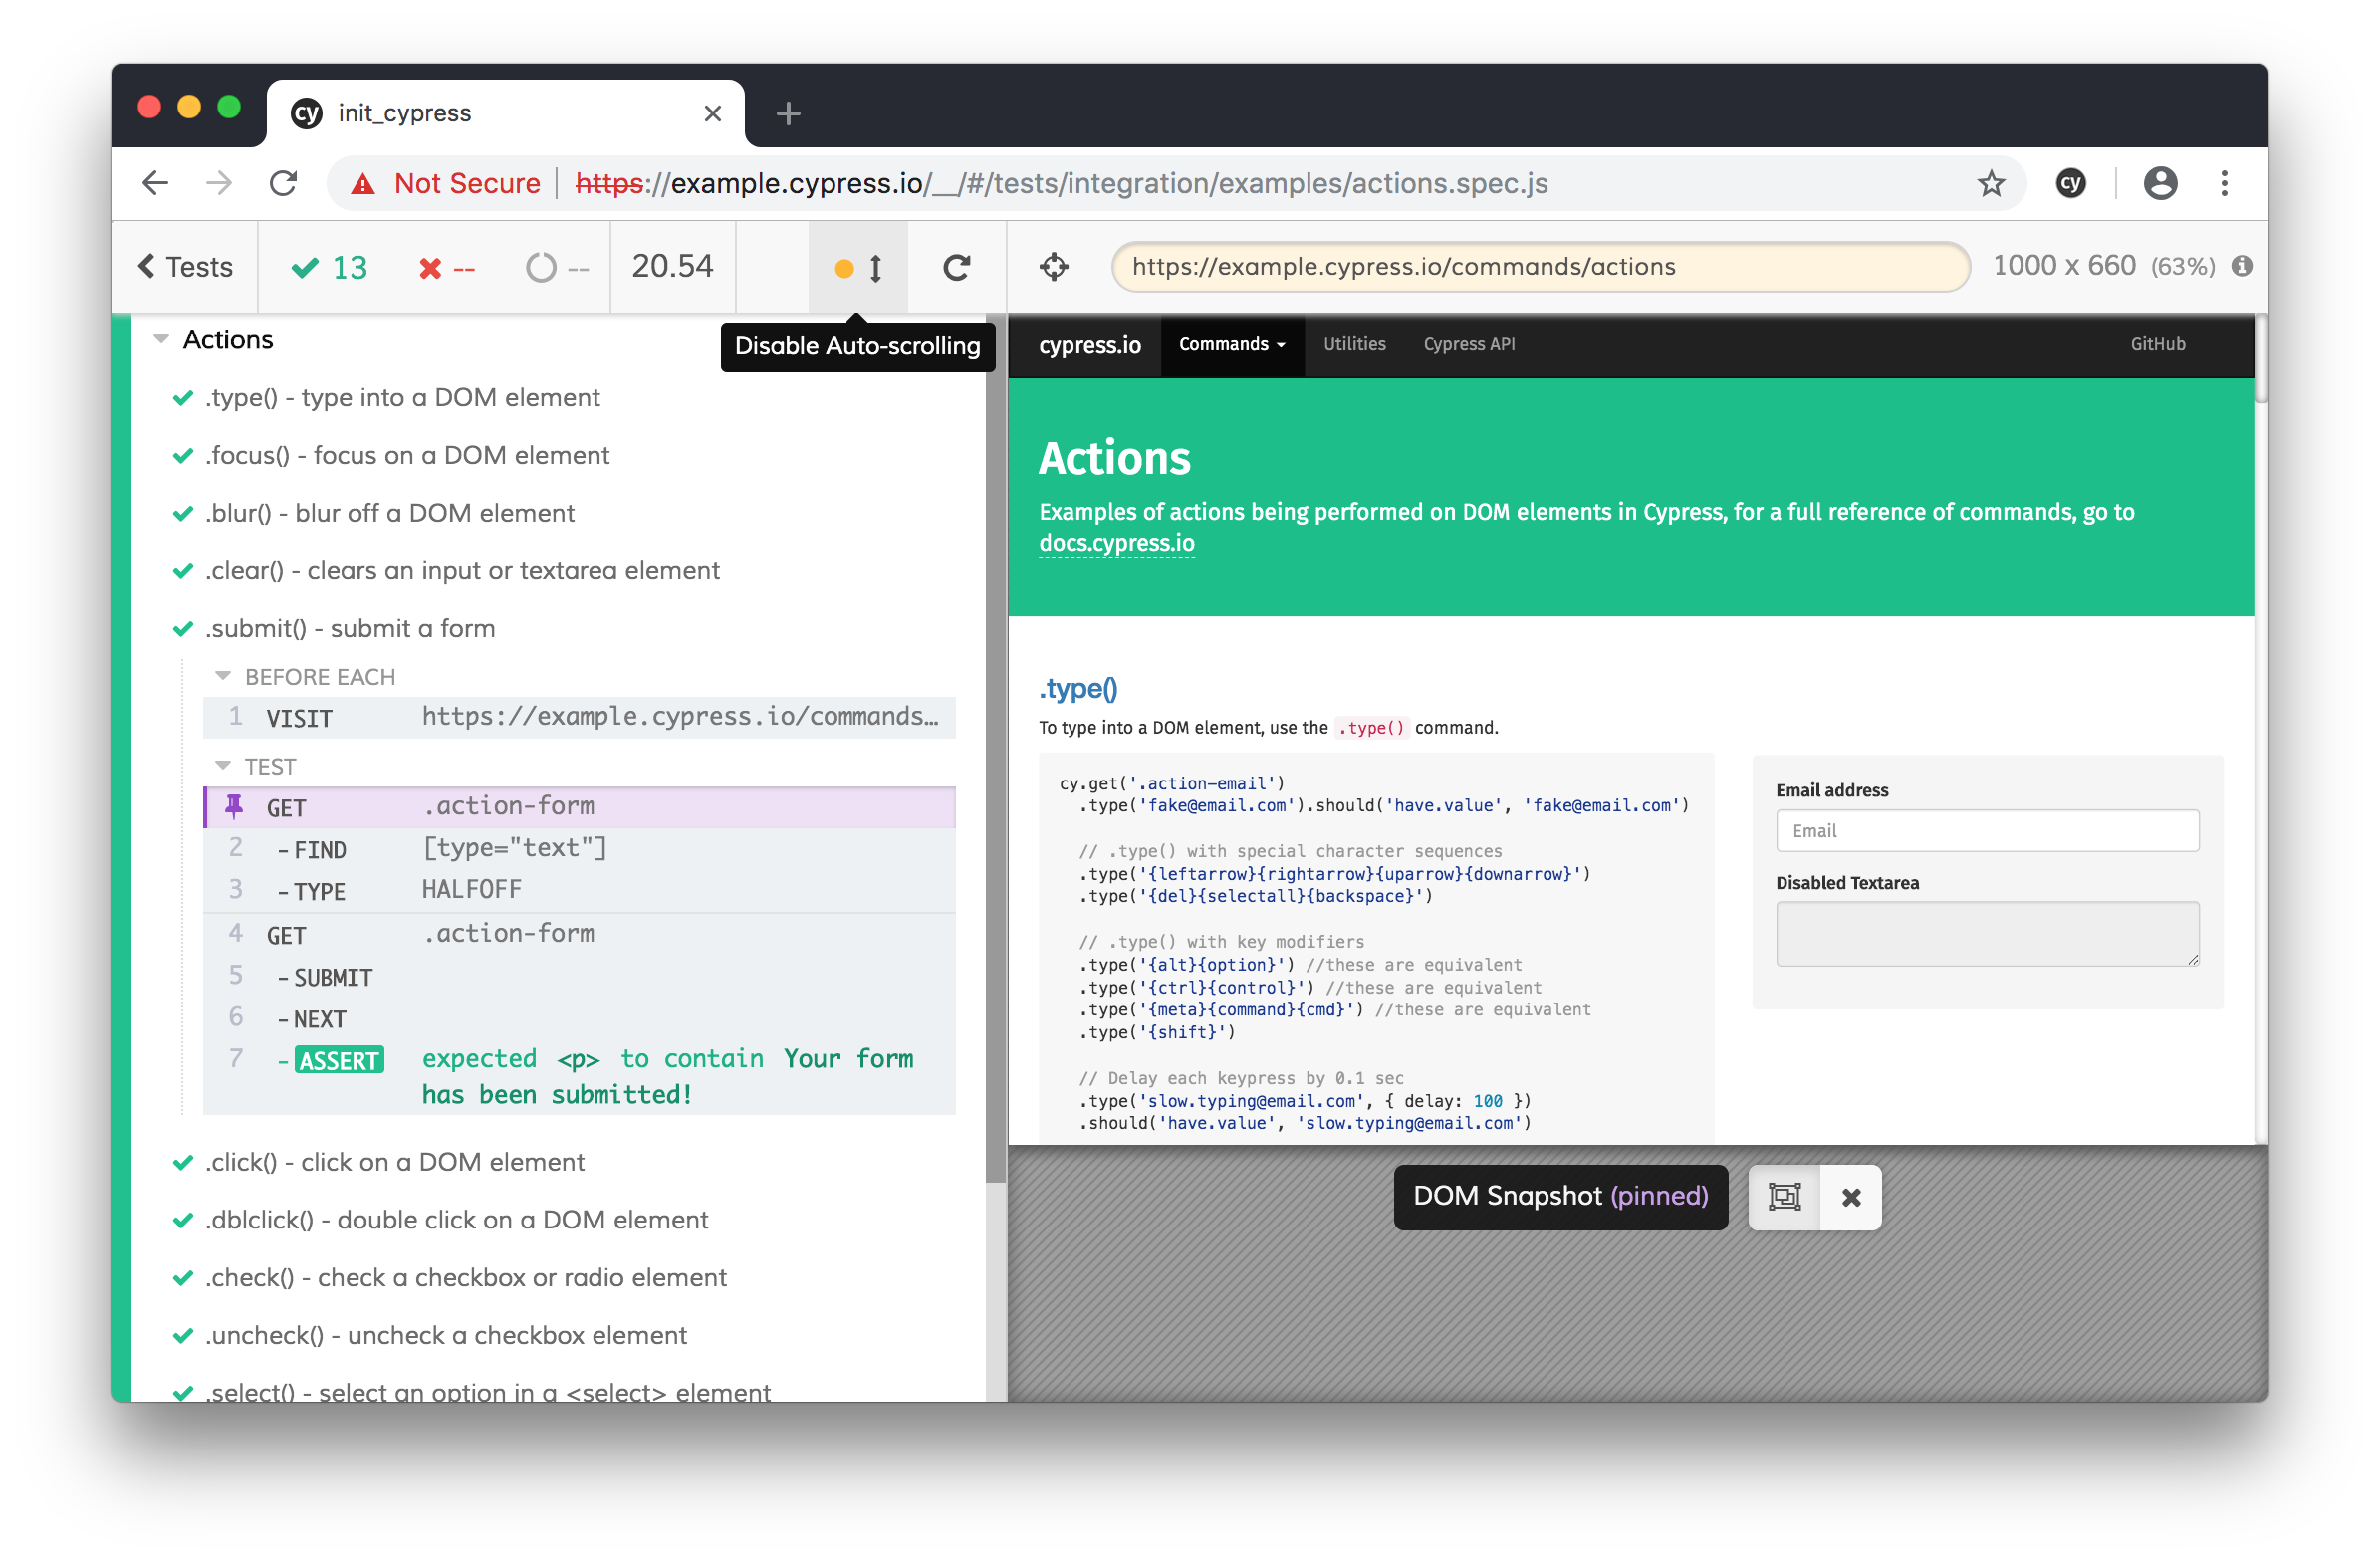Click the failed tests indicator
This screenshot has height=1561, width=2380.
click(x=447, y=268)
